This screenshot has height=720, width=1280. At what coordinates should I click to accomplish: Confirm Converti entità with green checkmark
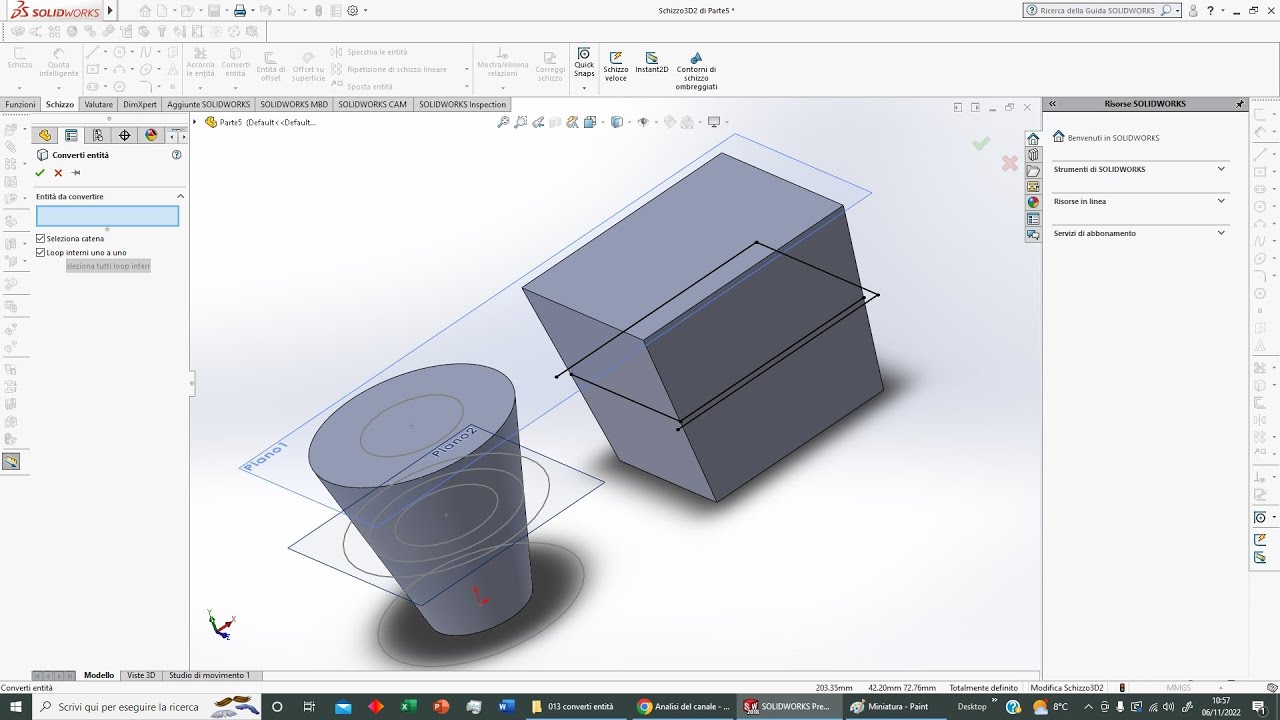[x=41, y=173]
